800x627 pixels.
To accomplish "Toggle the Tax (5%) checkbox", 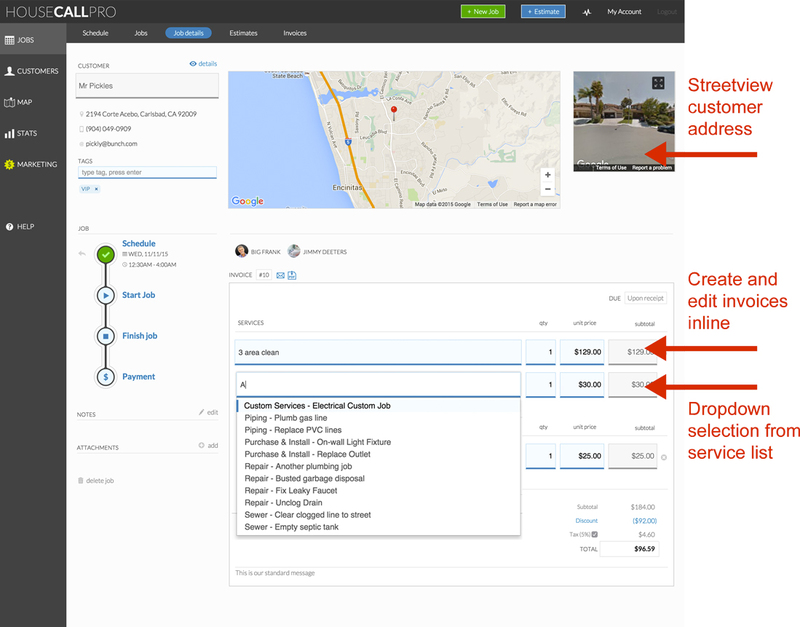I will tap(594, 534).
